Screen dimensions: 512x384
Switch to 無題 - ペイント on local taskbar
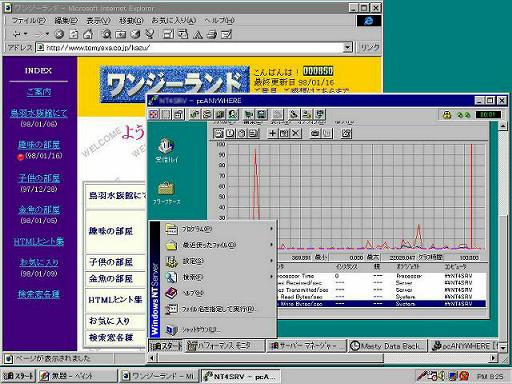pos(77,376)
